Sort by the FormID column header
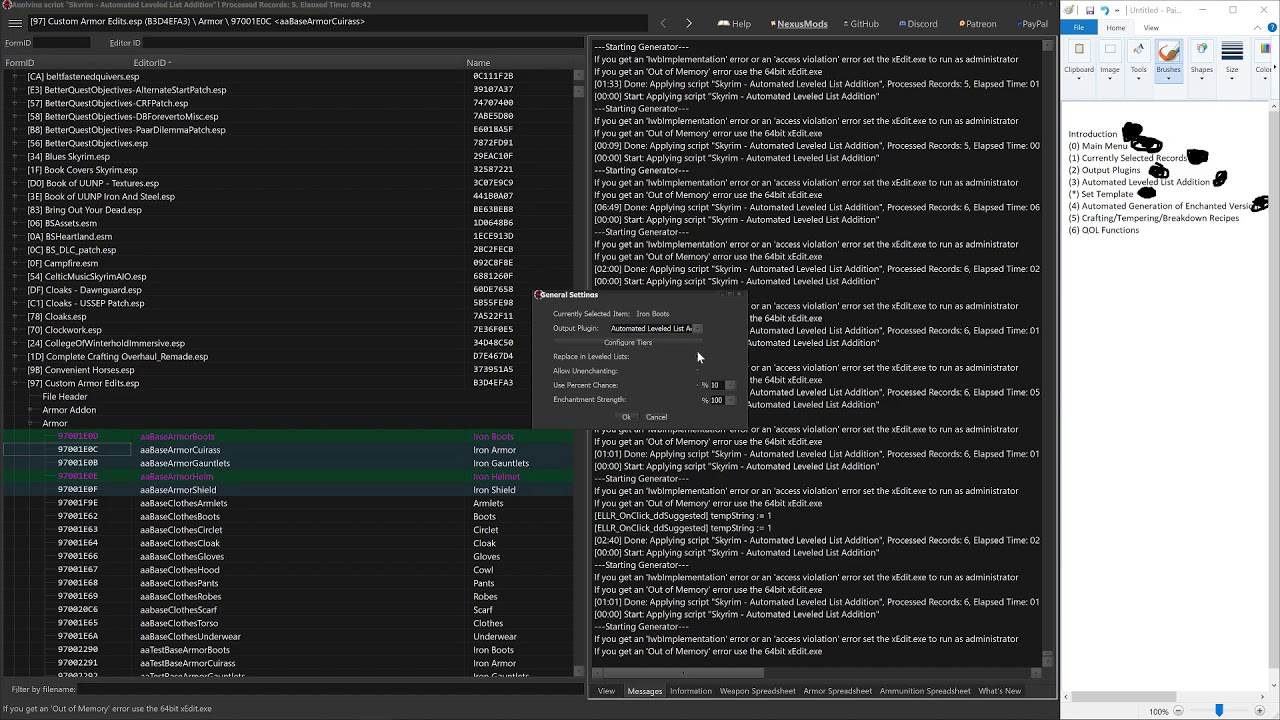1280x720 pixels. [66, 63]
